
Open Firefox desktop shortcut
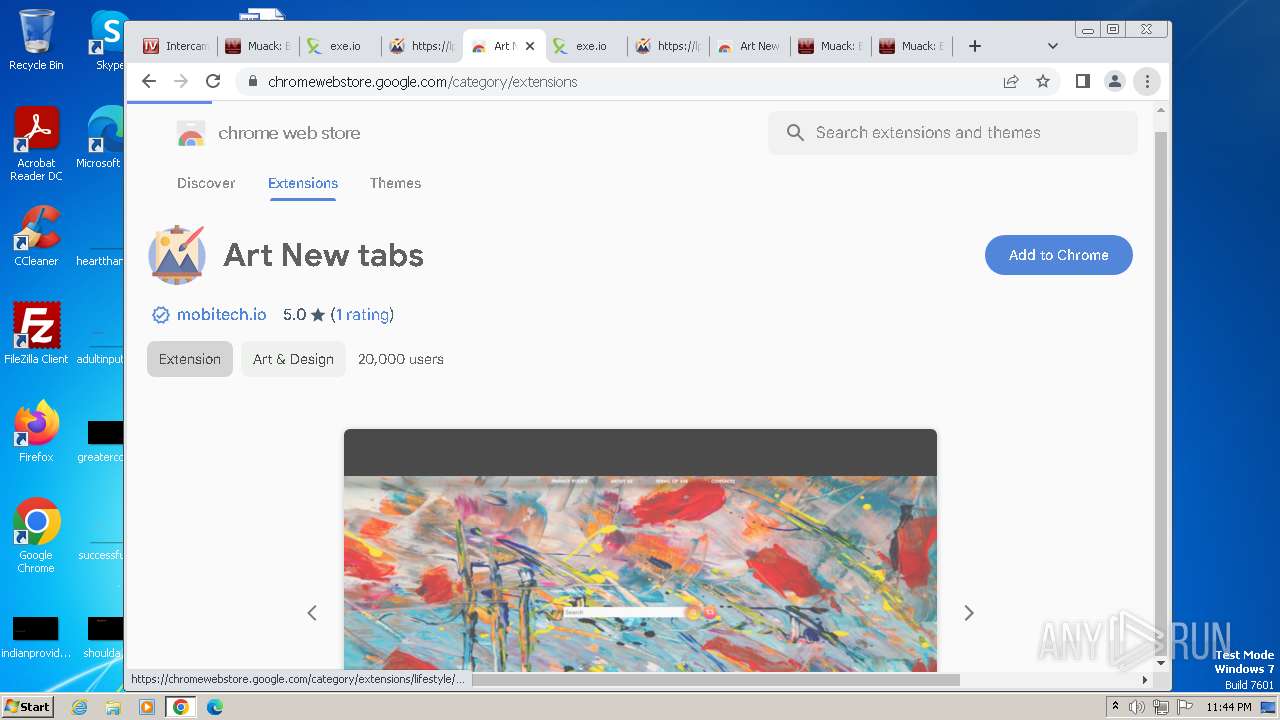pyautogui.click(x=36, y=432)
